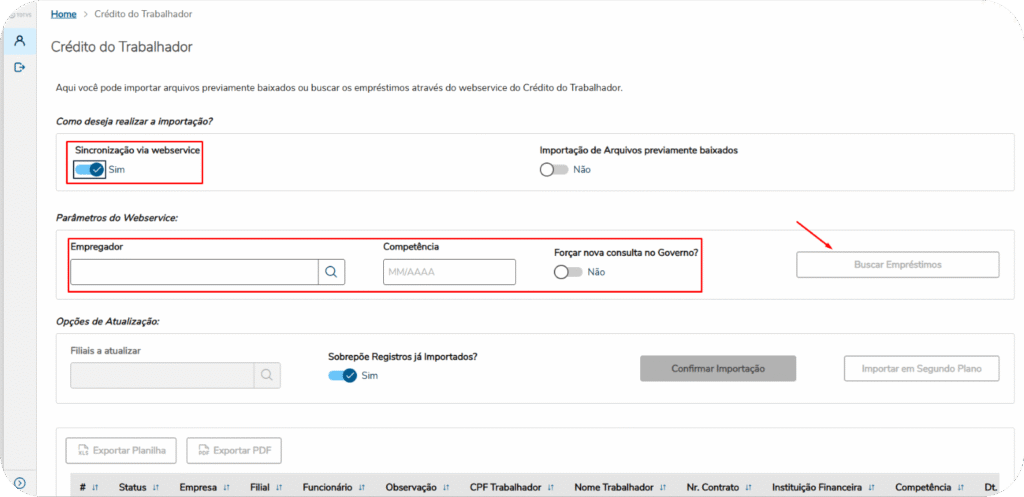
Task: Focus the Filiais a atualizar field
Action: (x=162, y=376)
